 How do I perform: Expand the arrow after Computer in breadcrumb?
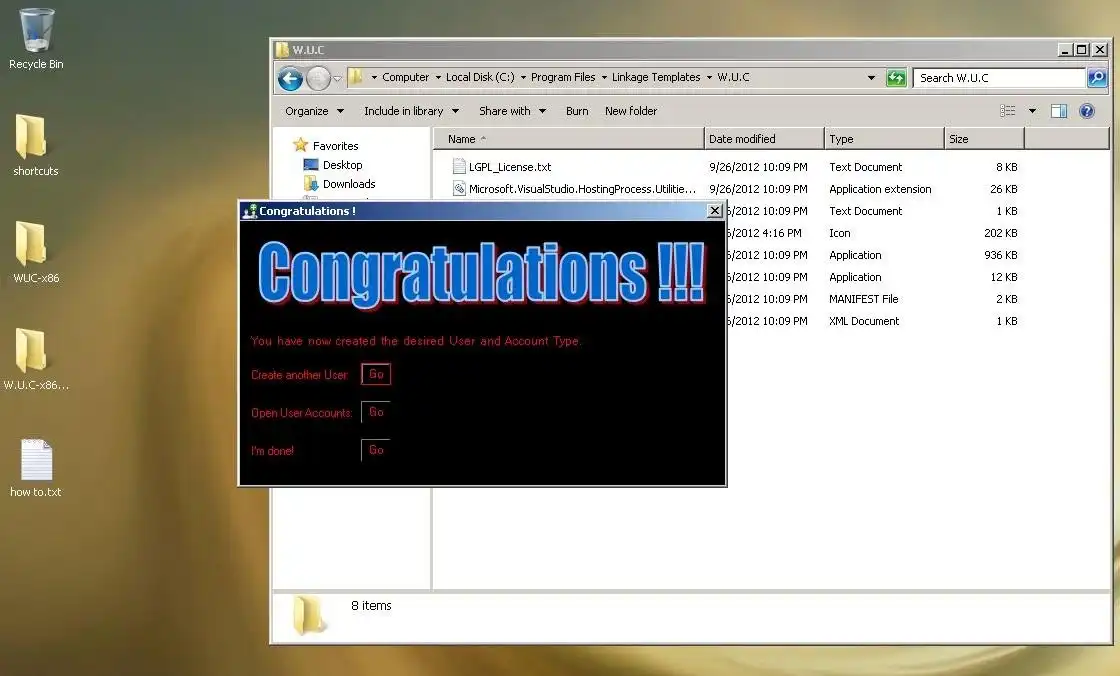tap(438, 77)
